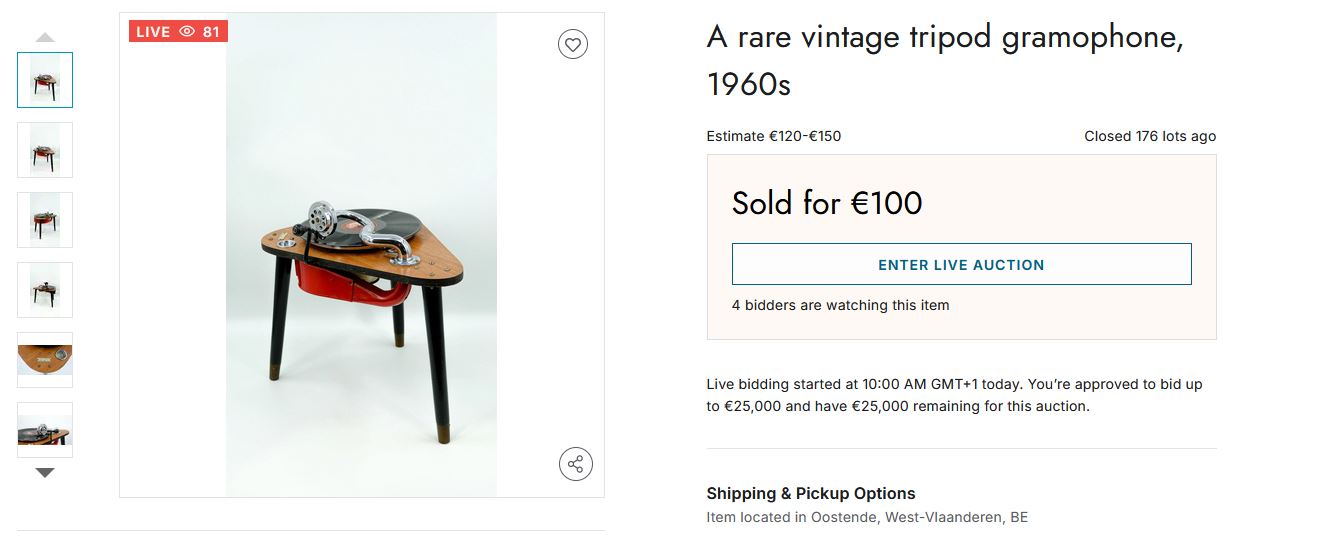Image resolution: width=1334 pixels, height=547 pixels.
Task: Click the Shipping & Pickup Options heading
Action: pyautogui.click(x=811, y=493)
